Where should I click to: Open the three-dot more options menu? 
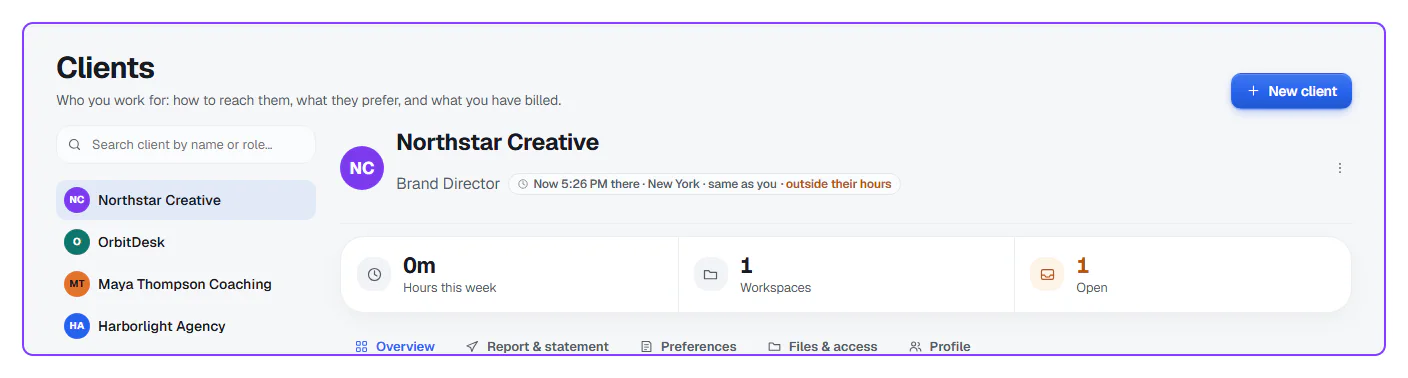tap(1340, 168)
